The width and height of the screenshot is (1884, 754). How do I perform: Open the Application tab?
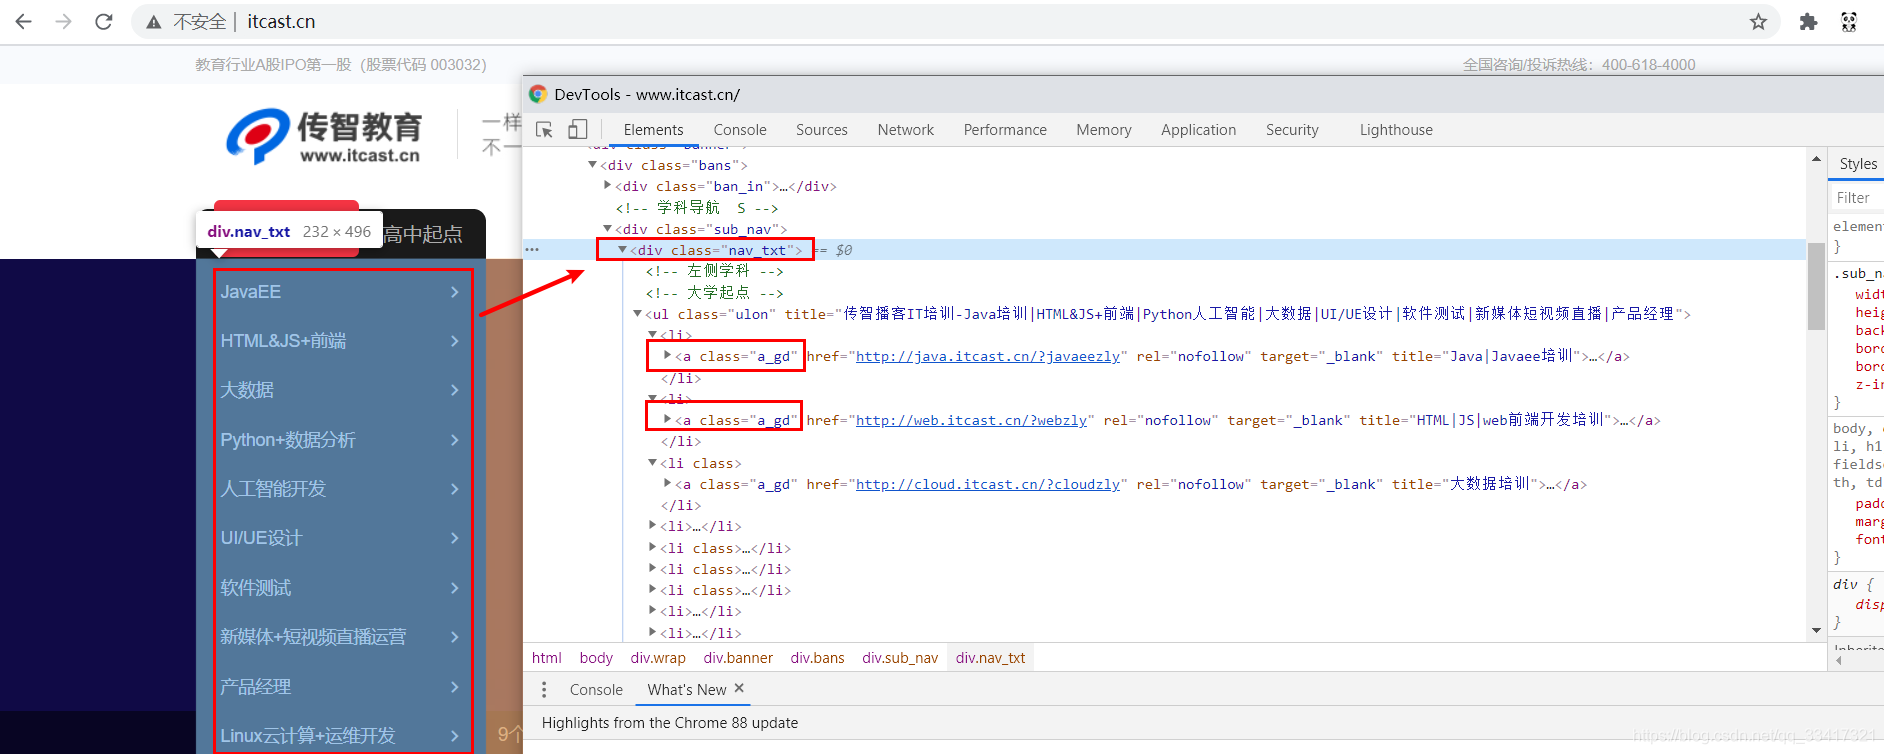[1198, 130]
